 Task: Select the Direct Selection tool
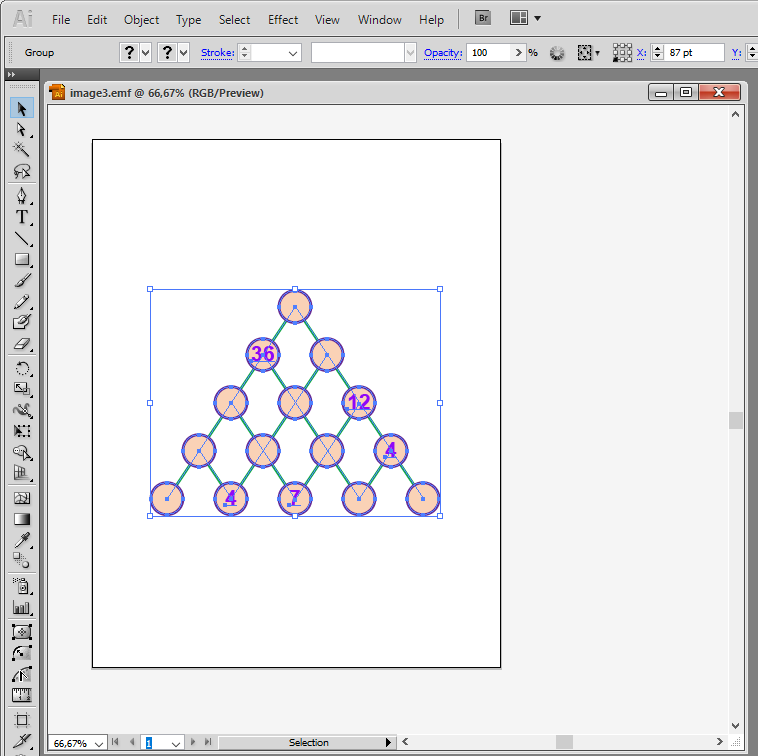tap(22, 129)
